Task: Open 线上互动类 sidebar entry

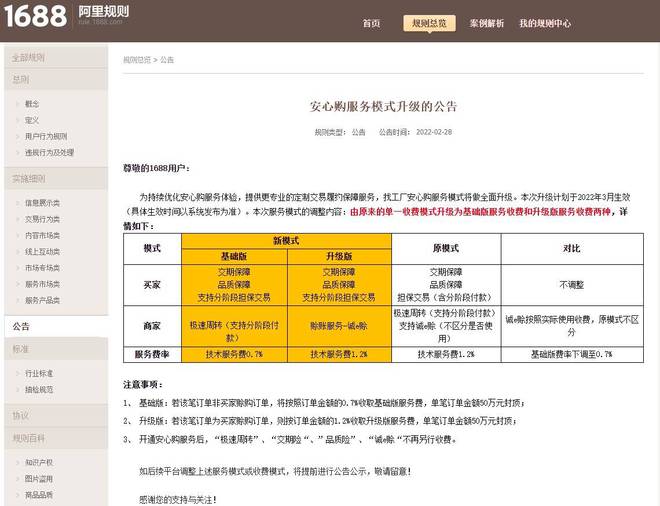Action: point(42,252)
